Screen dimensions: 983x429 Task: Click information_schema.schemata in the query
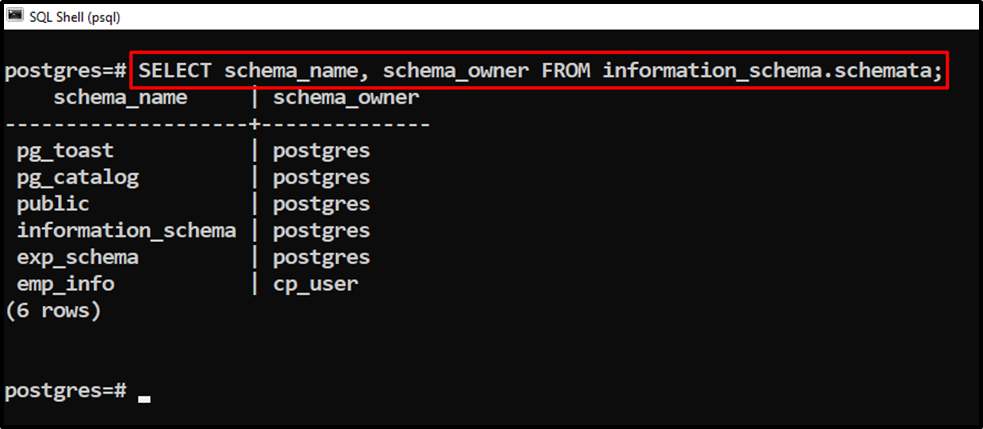click(772, 71)
